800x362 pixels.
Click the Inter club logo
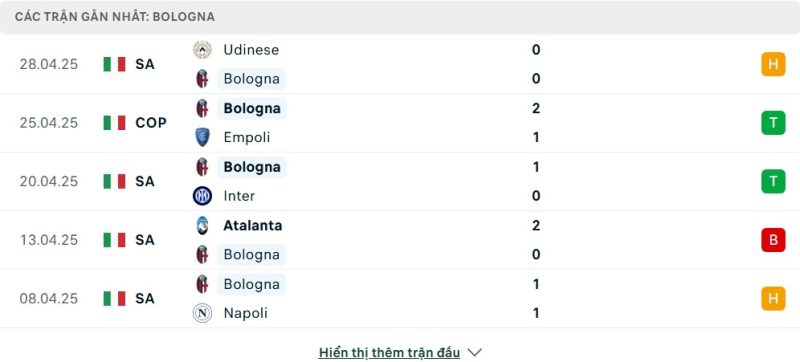coord(202,196)
